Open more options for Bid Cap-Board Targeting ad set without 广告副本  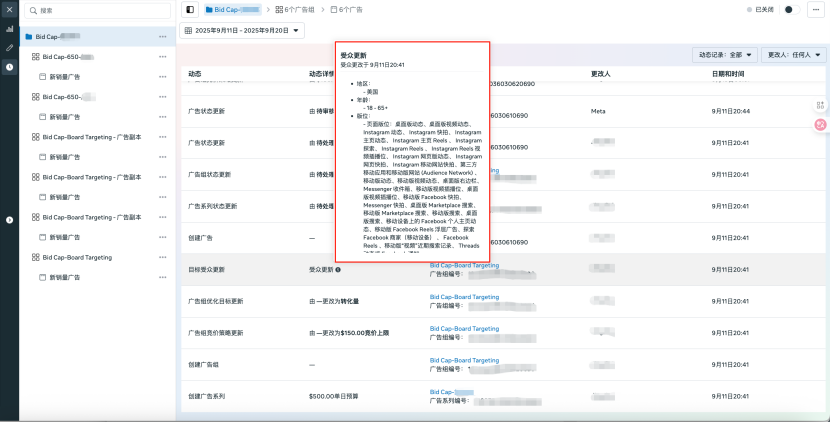pyautogui.click(x=163, y=257)
